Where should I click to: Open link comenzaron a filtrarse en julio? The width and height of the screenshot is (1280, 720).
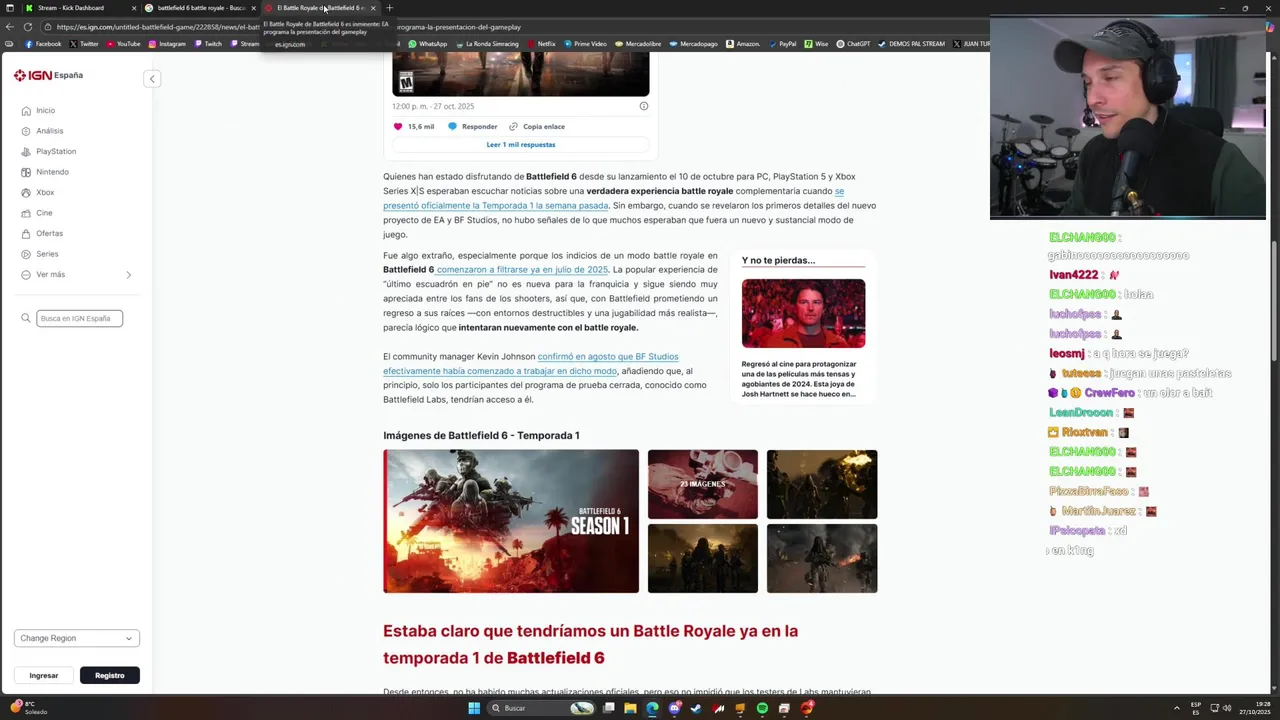coord(522,270)
